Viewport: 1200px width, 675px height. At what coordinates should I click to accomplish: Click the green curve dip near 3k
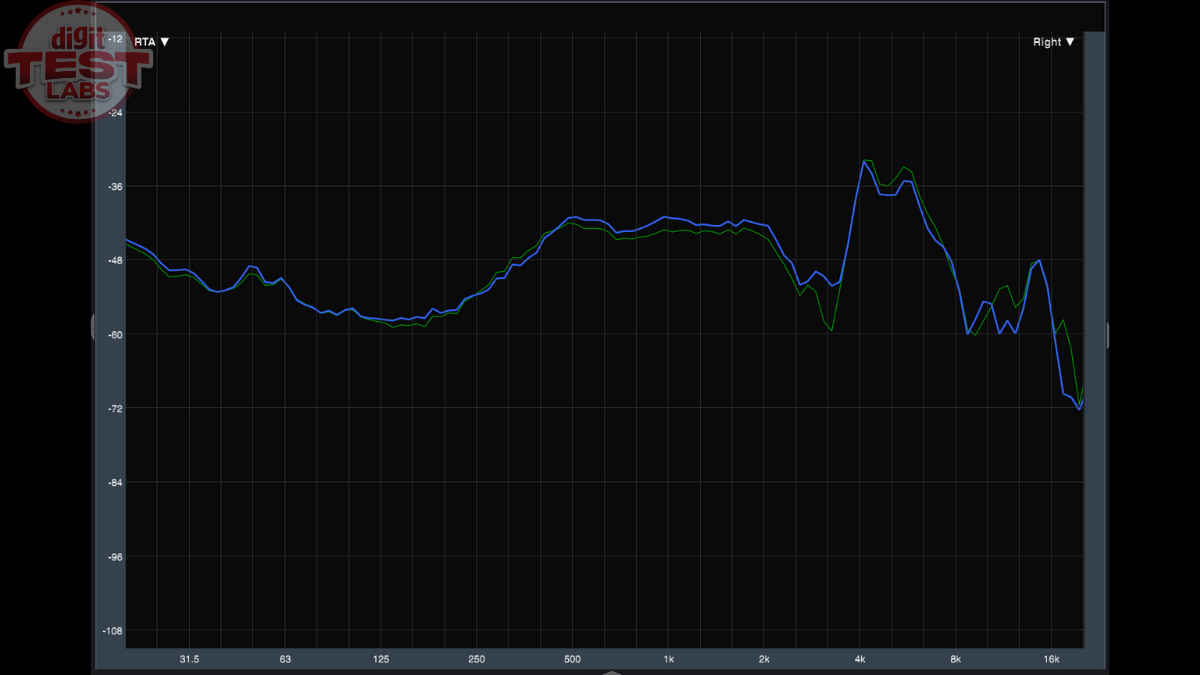coord(831,331)
